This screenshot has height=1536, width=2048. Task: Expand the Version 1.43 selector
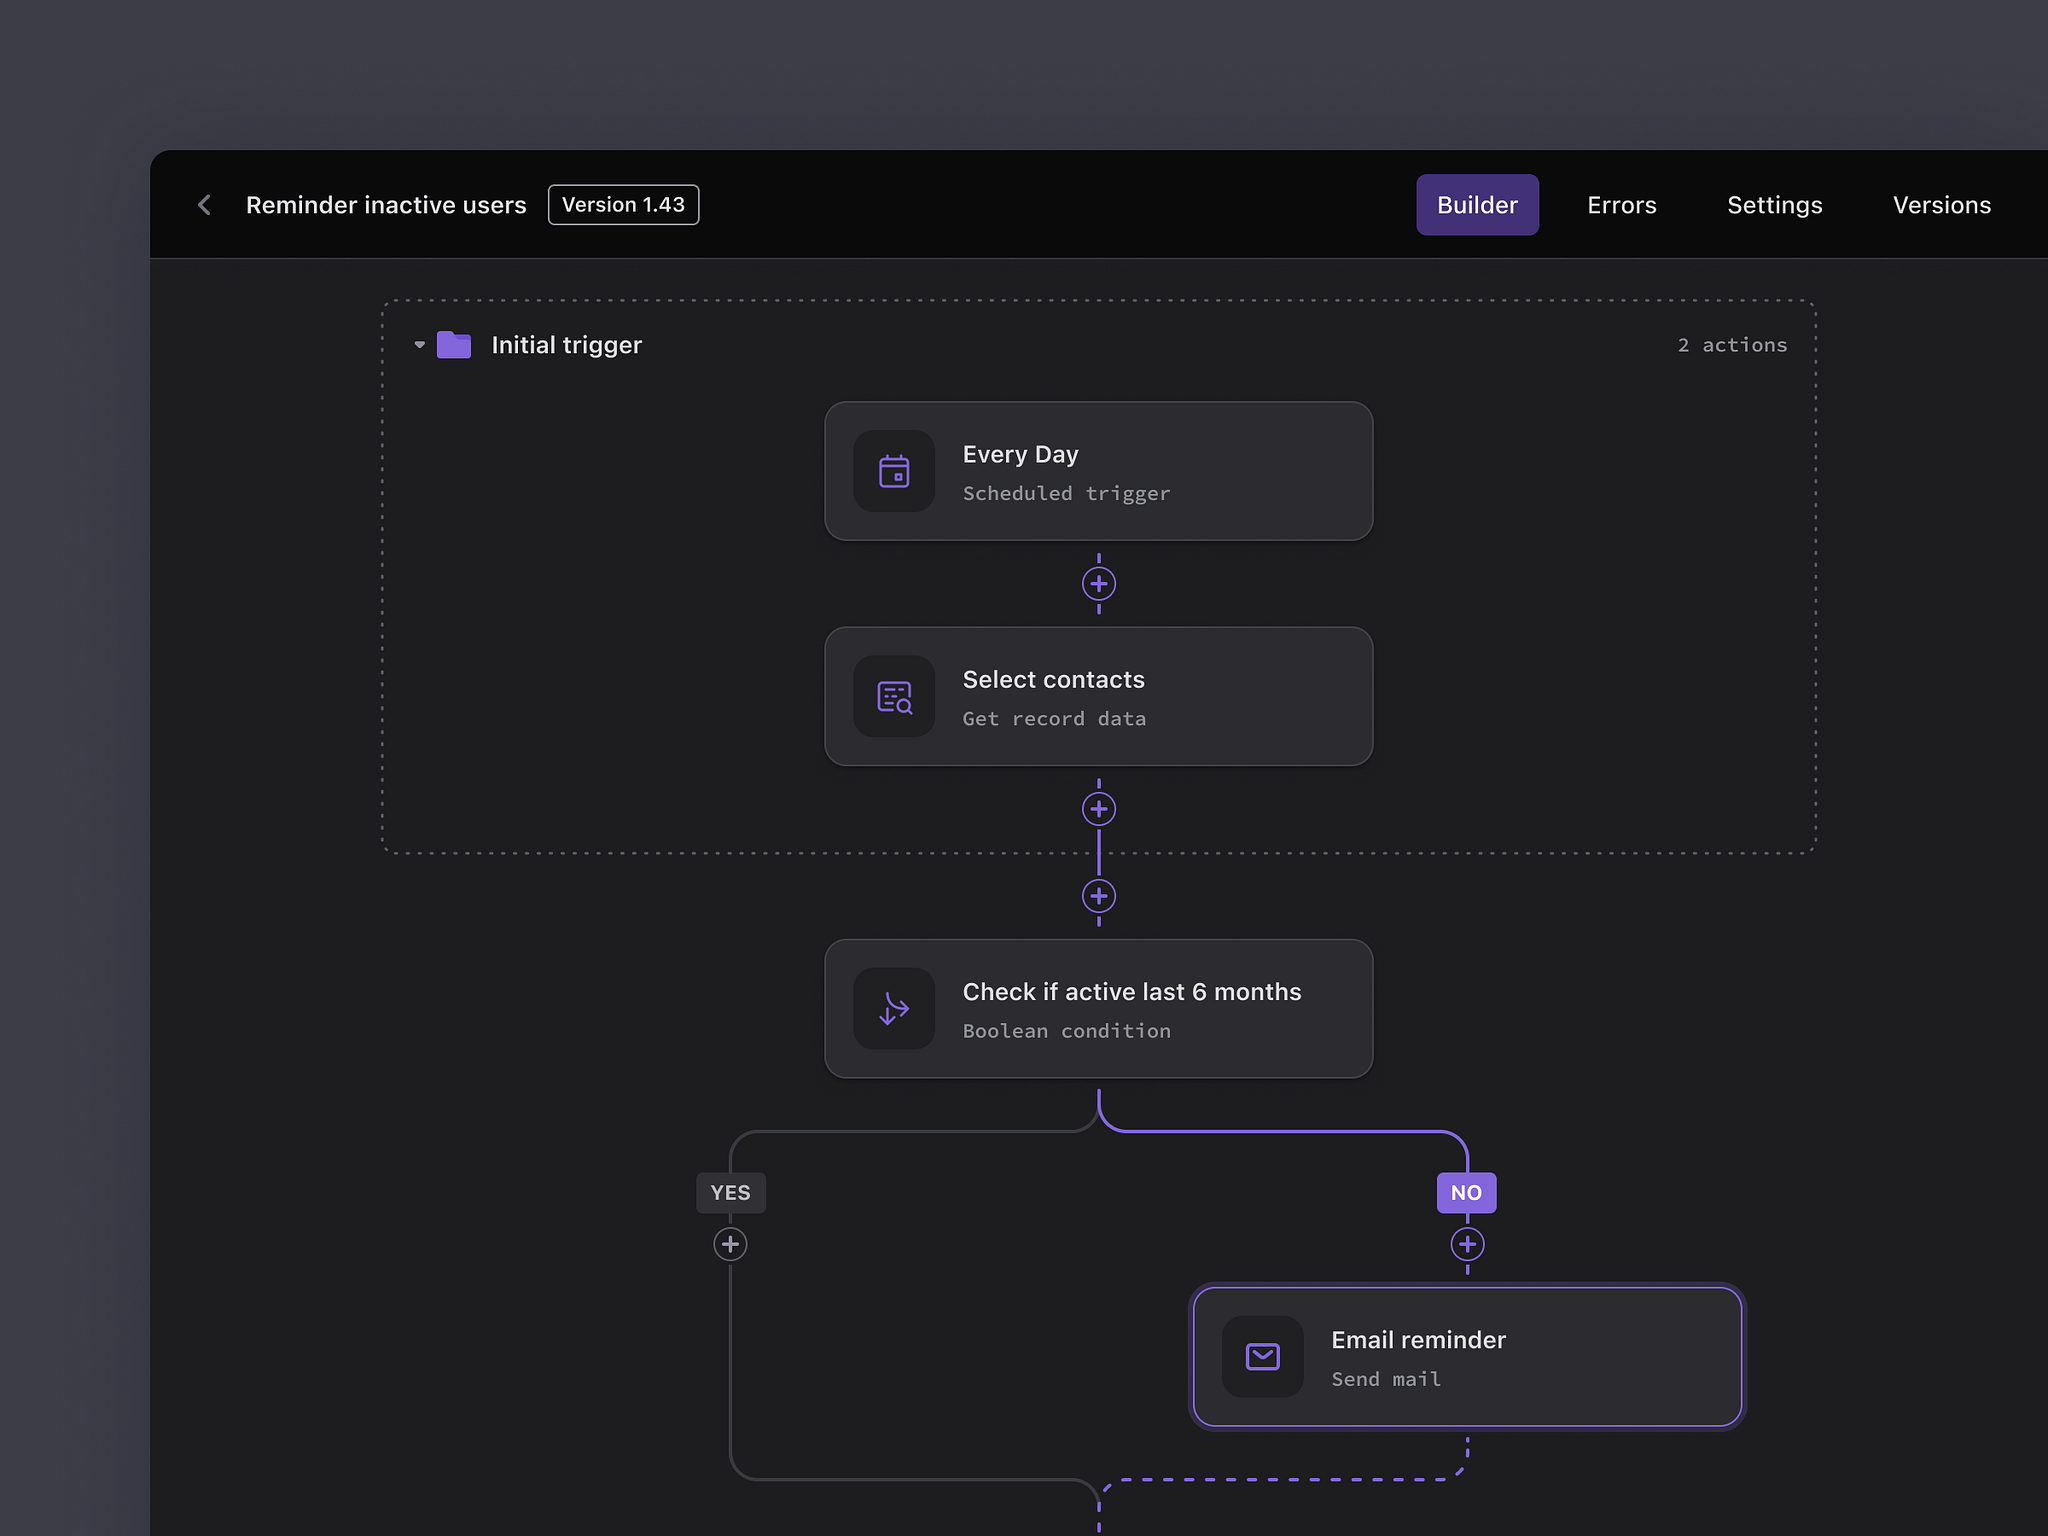click(623, 204)
